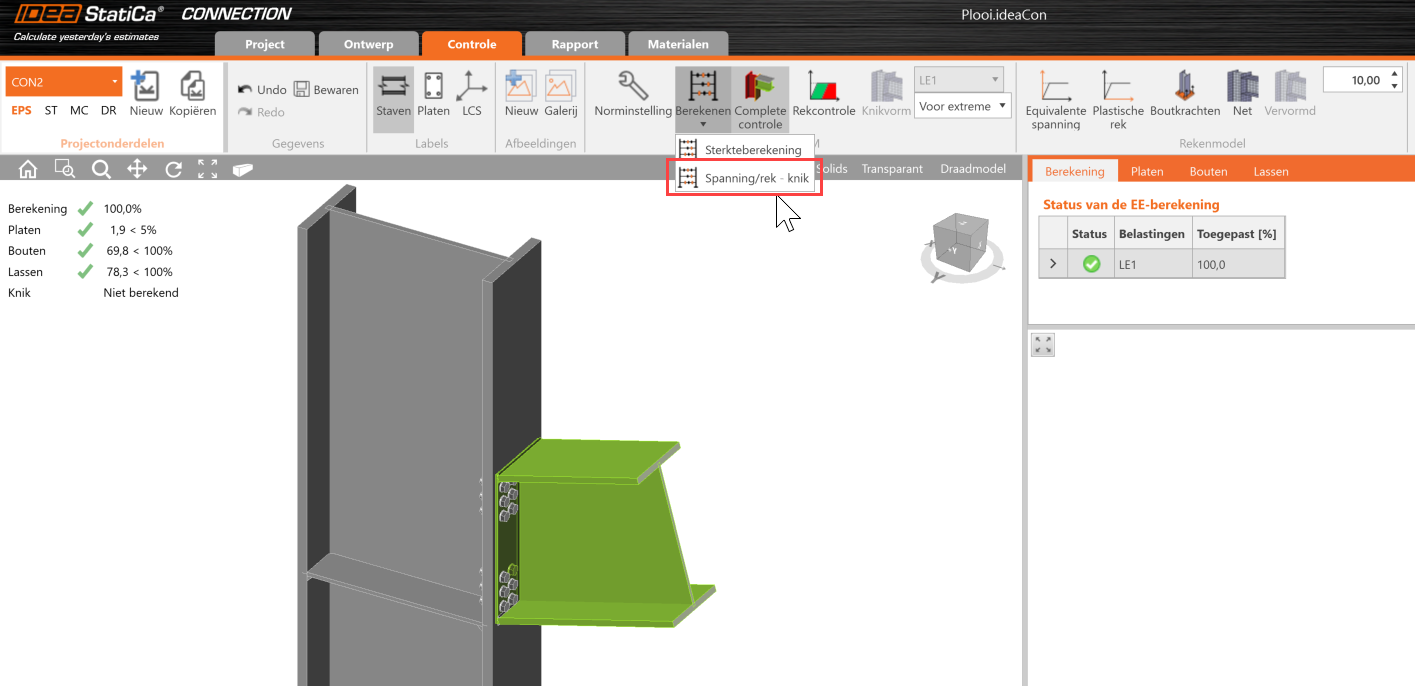Open the Galerij image gallery
Screen dimensions: 1415x686
click(x=560, y=87)
